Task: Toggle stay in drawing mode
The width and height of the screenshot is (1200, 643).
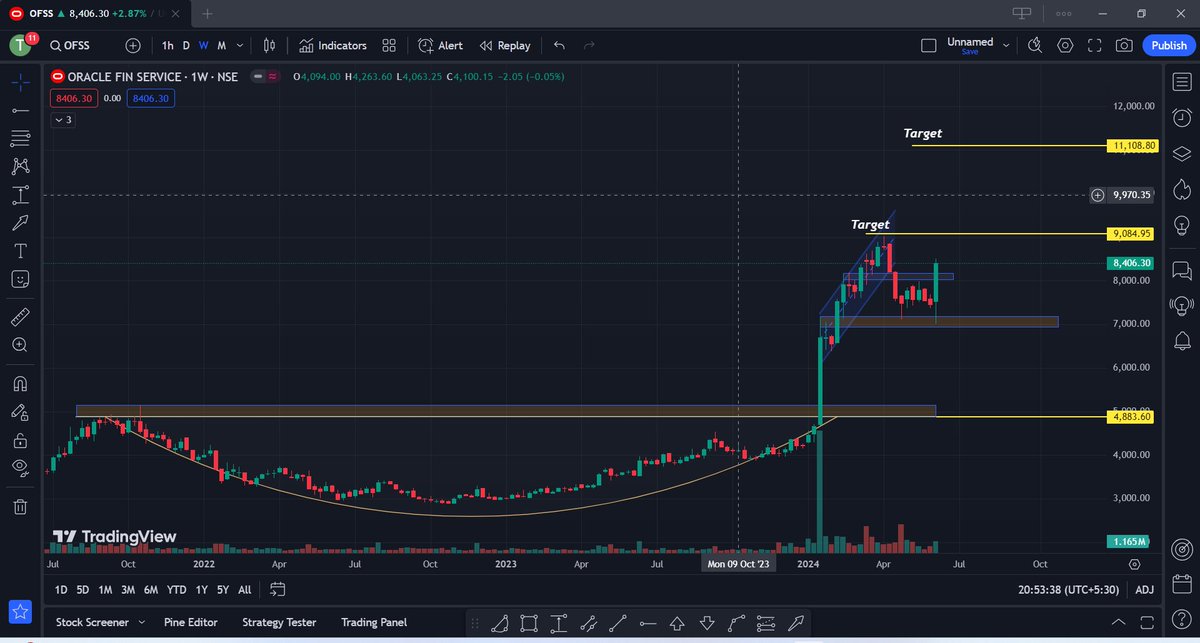Action: click(20, 411)
